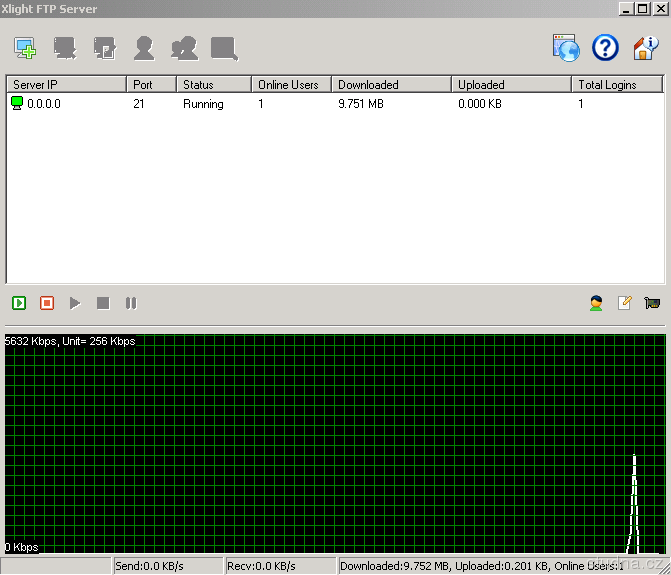Open Global Options globe icon
Screen dimensions: 671x575
click(x=566, y=47)
